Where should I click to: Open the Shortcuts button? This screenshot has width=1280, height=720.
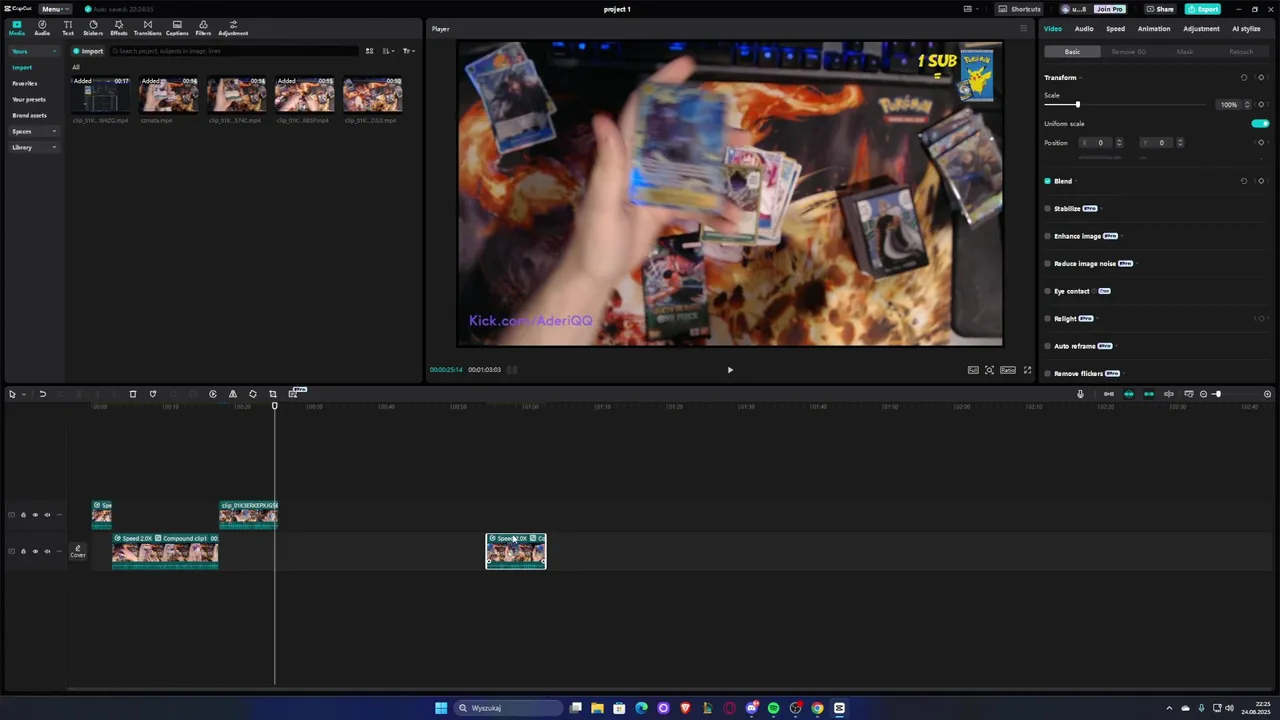tap(1020, 9)
